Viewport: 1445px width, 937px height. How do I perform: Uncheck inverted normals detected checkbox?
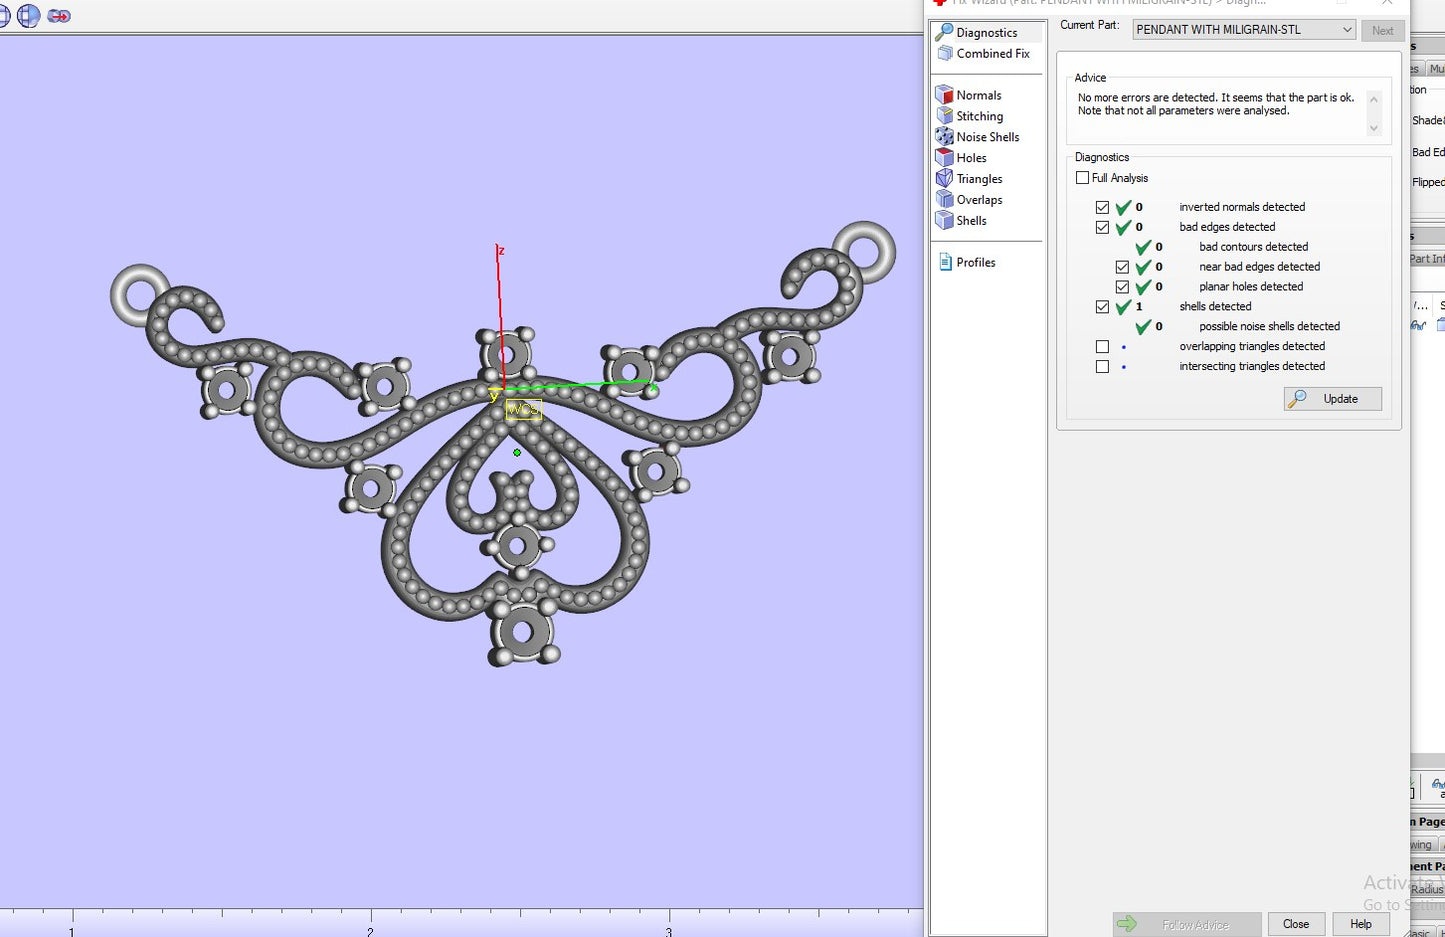coord(1102,207)
